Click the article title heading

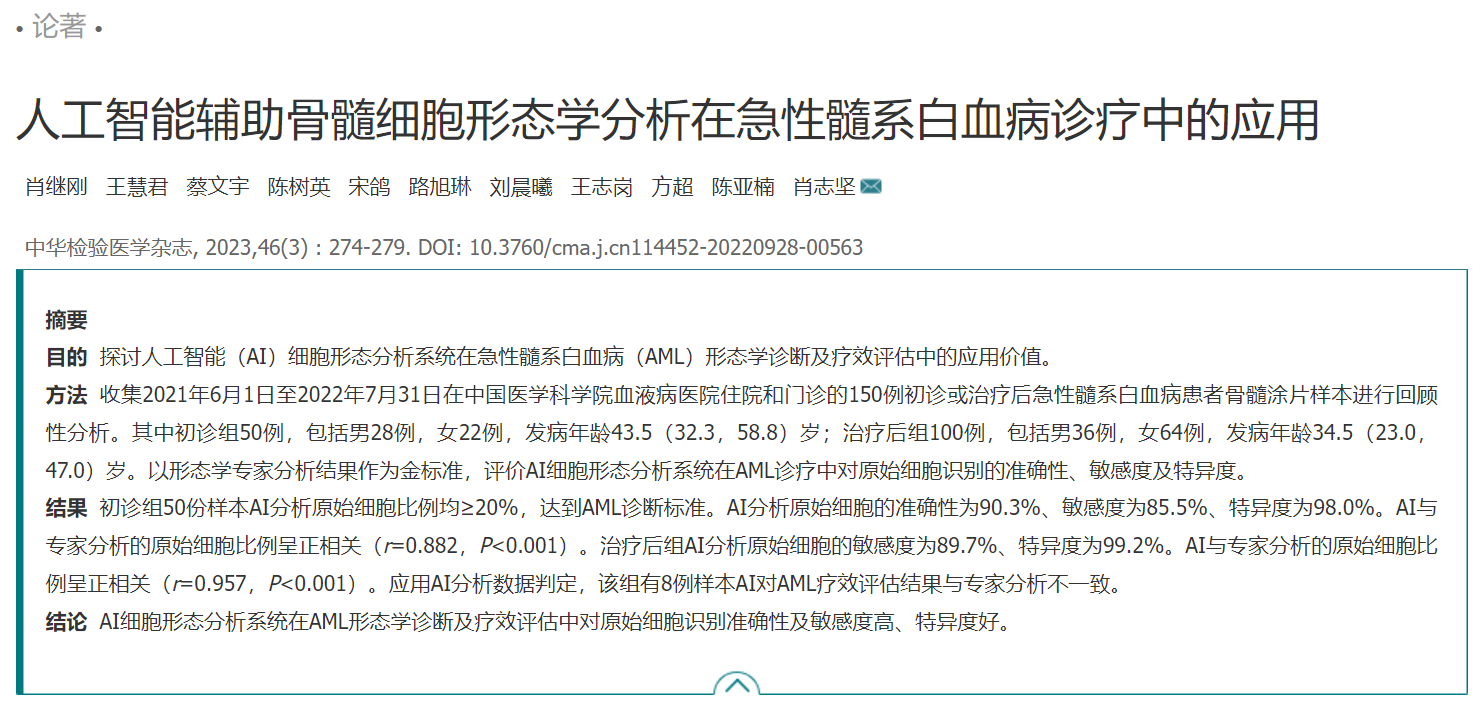[x=668, y=120]
